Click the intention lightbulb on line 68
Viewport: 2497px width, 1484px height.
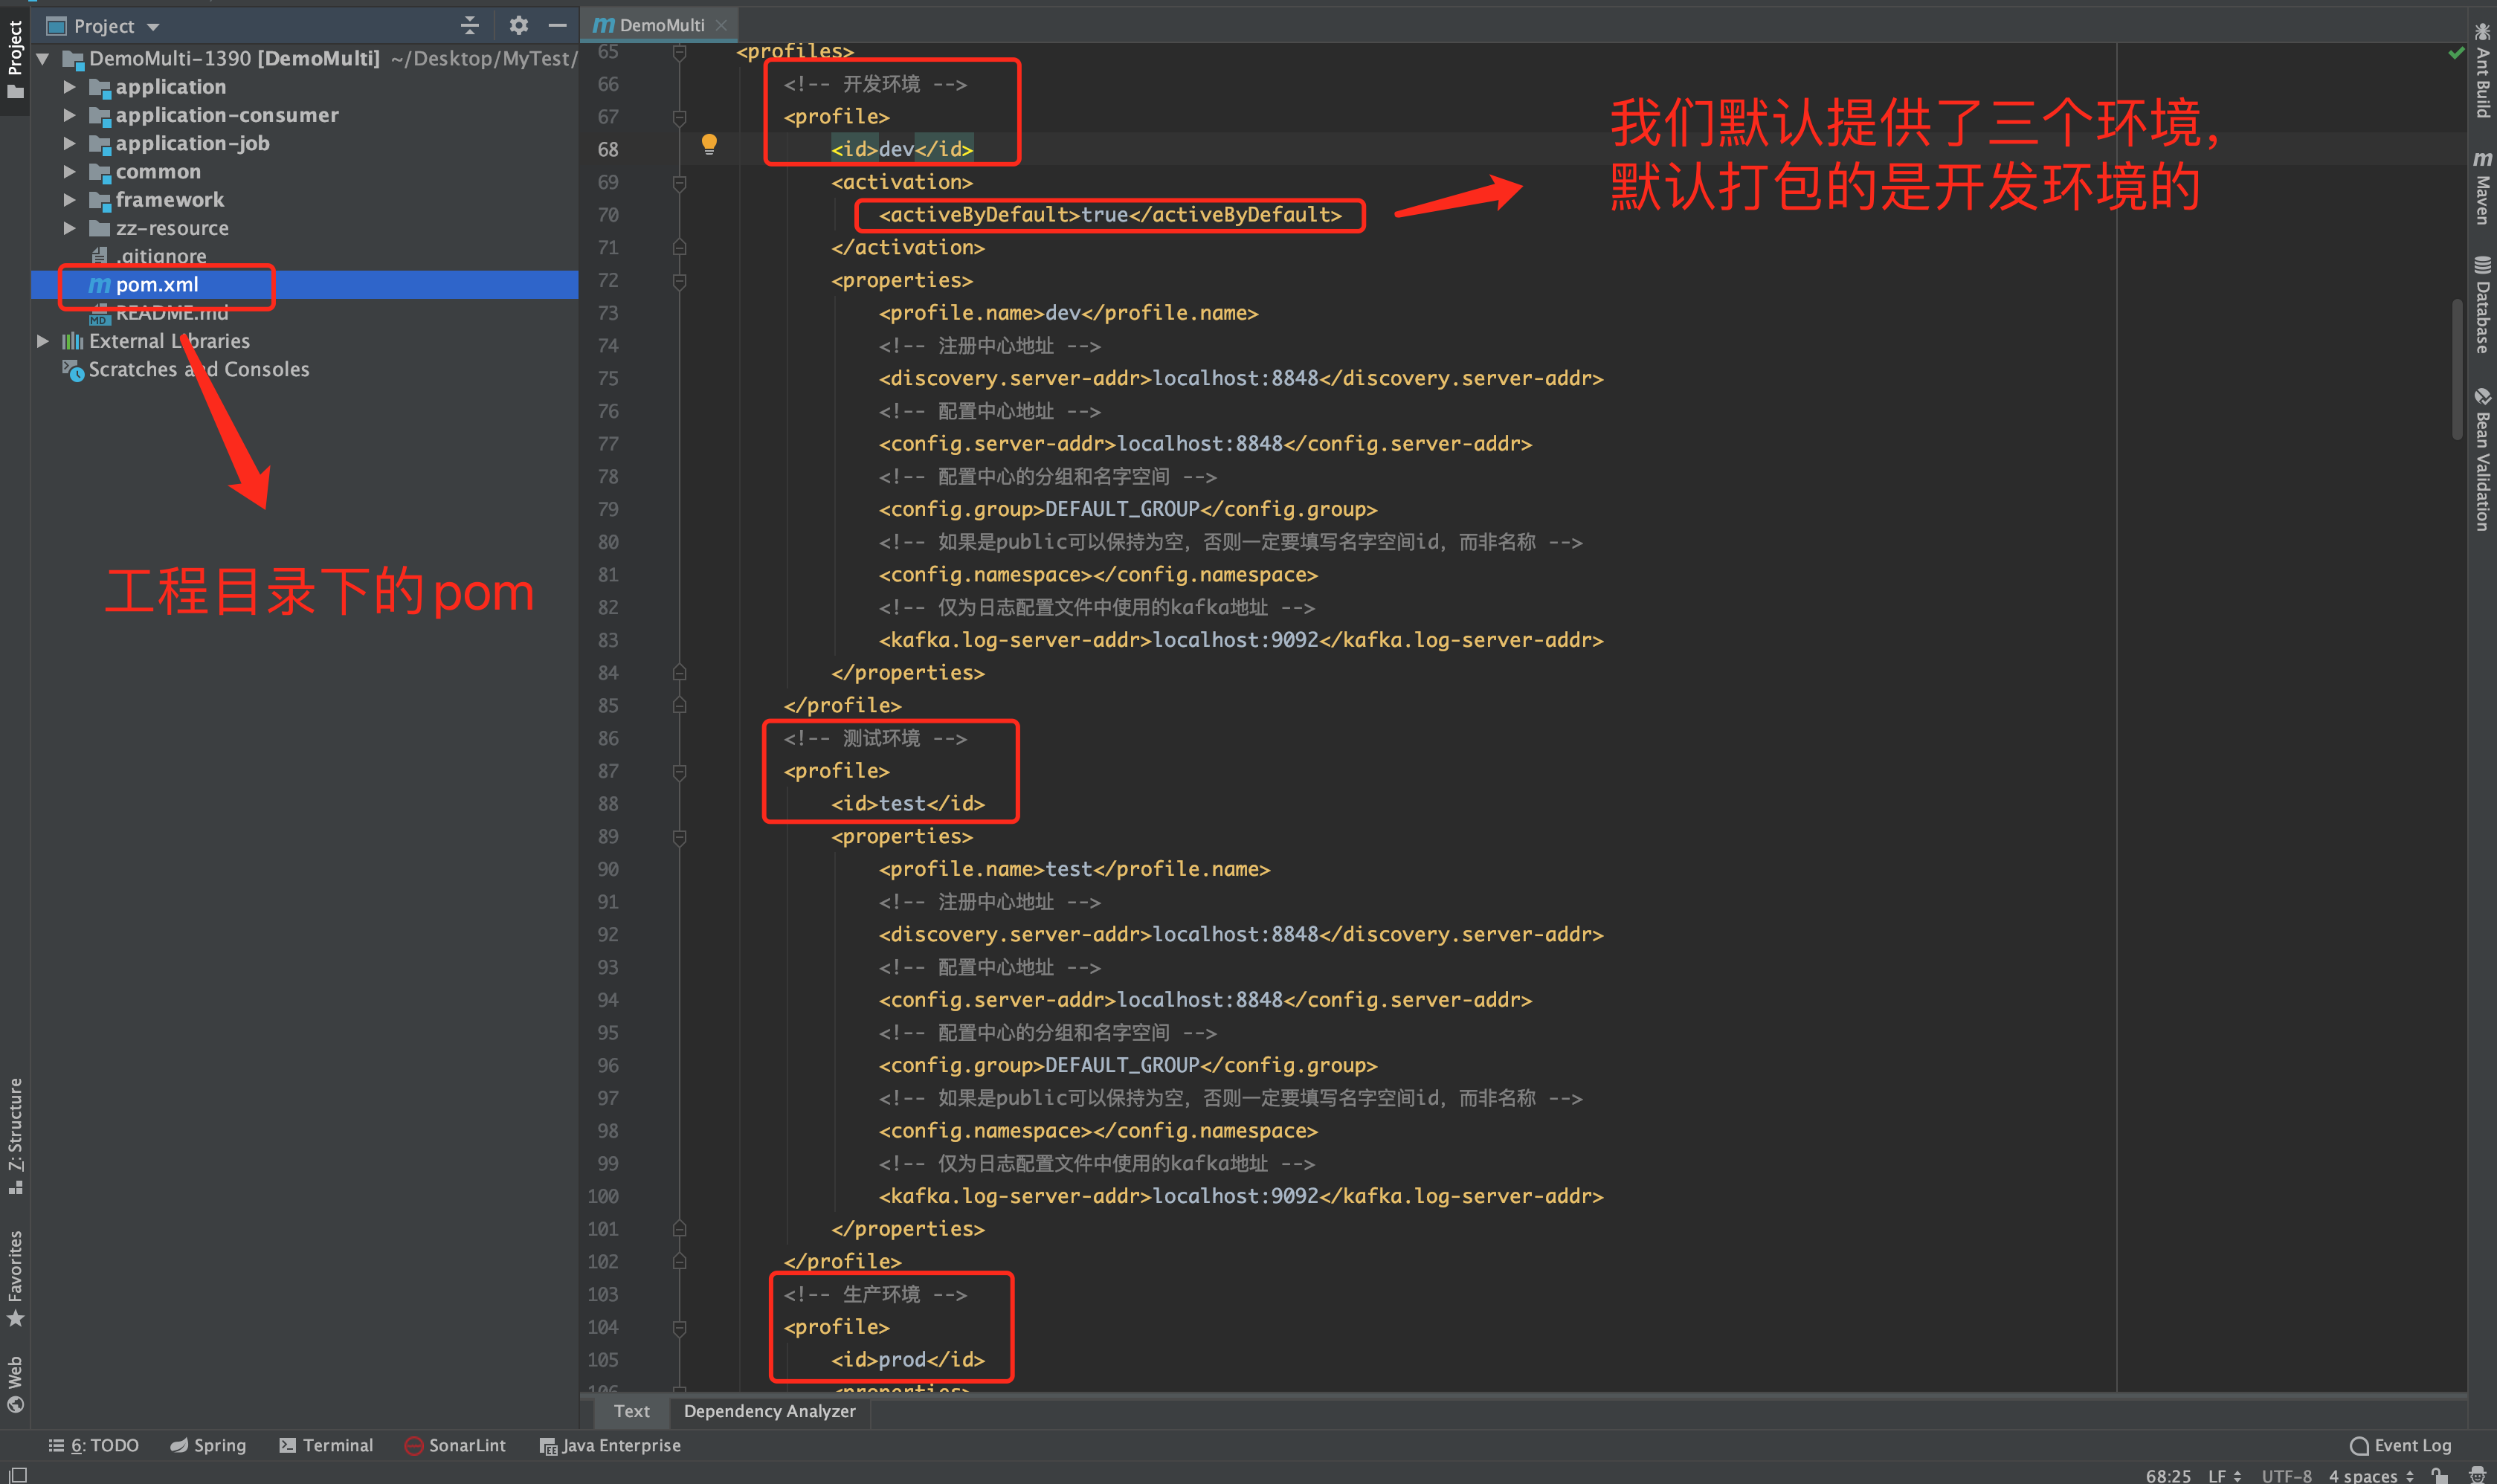point(709,145)
